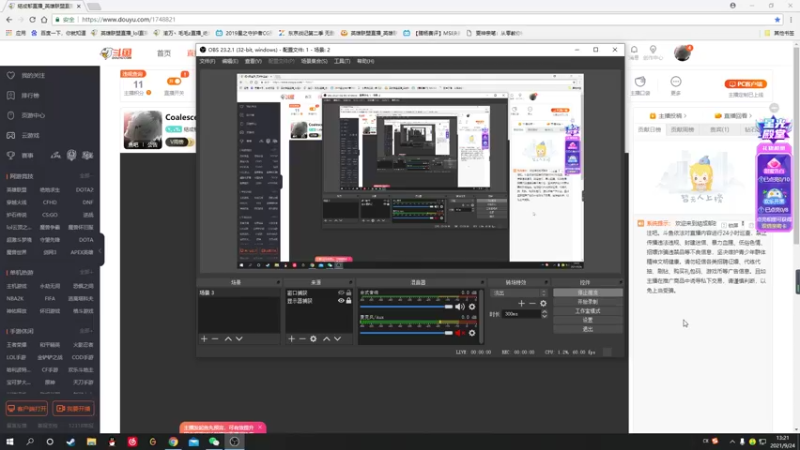Open WeChat icon on Windows taskbar
Screen dimensions: 800x450
point(214,442)
